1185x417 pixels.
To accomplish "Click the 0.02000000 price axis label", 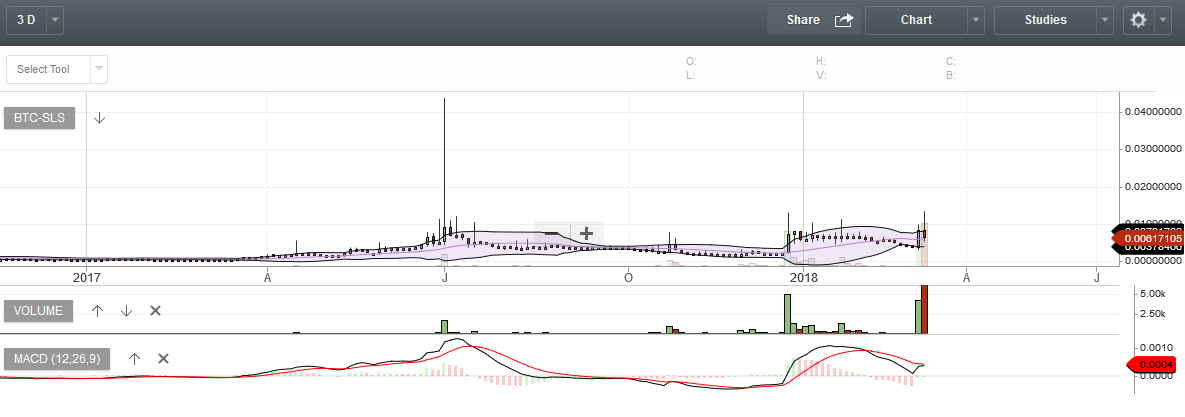I will [x=1153, y=186].
